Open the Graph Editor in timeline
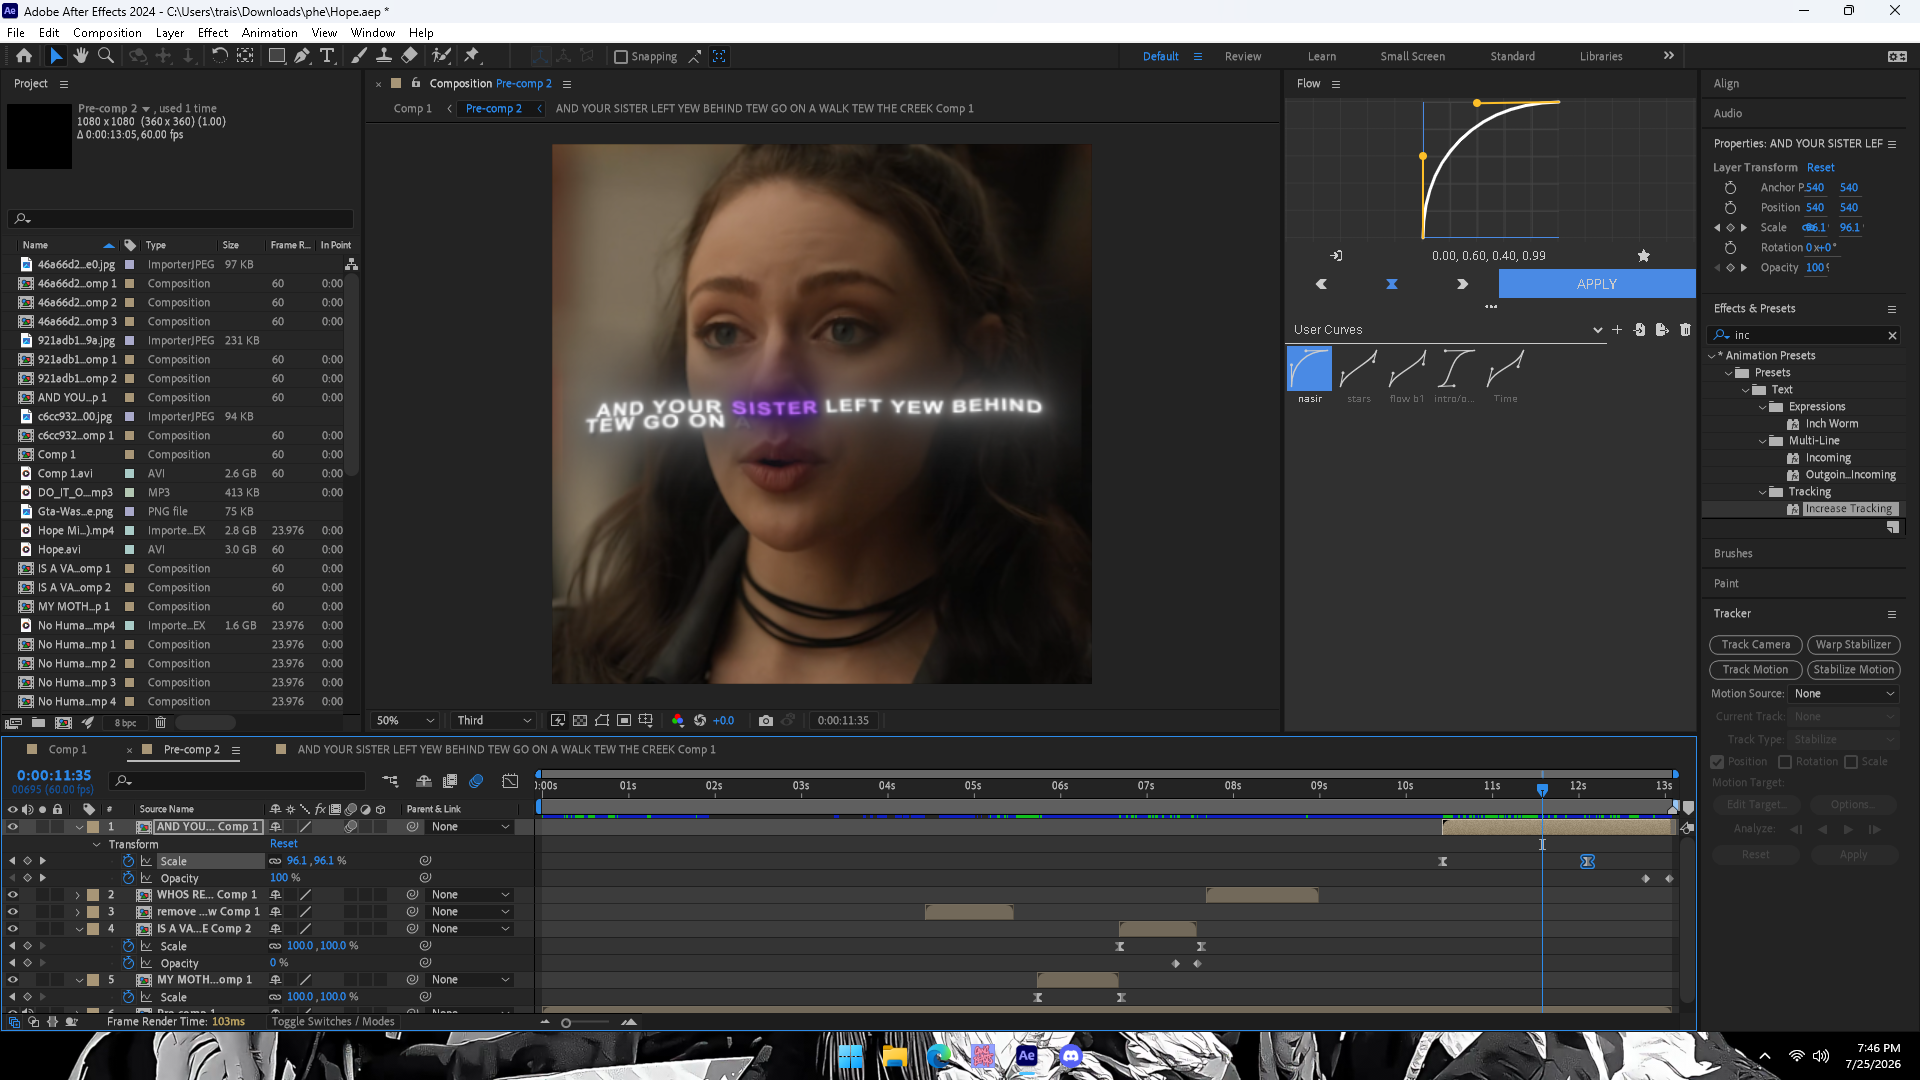This screenshot has width=1920, height=1080. point(510,781)
